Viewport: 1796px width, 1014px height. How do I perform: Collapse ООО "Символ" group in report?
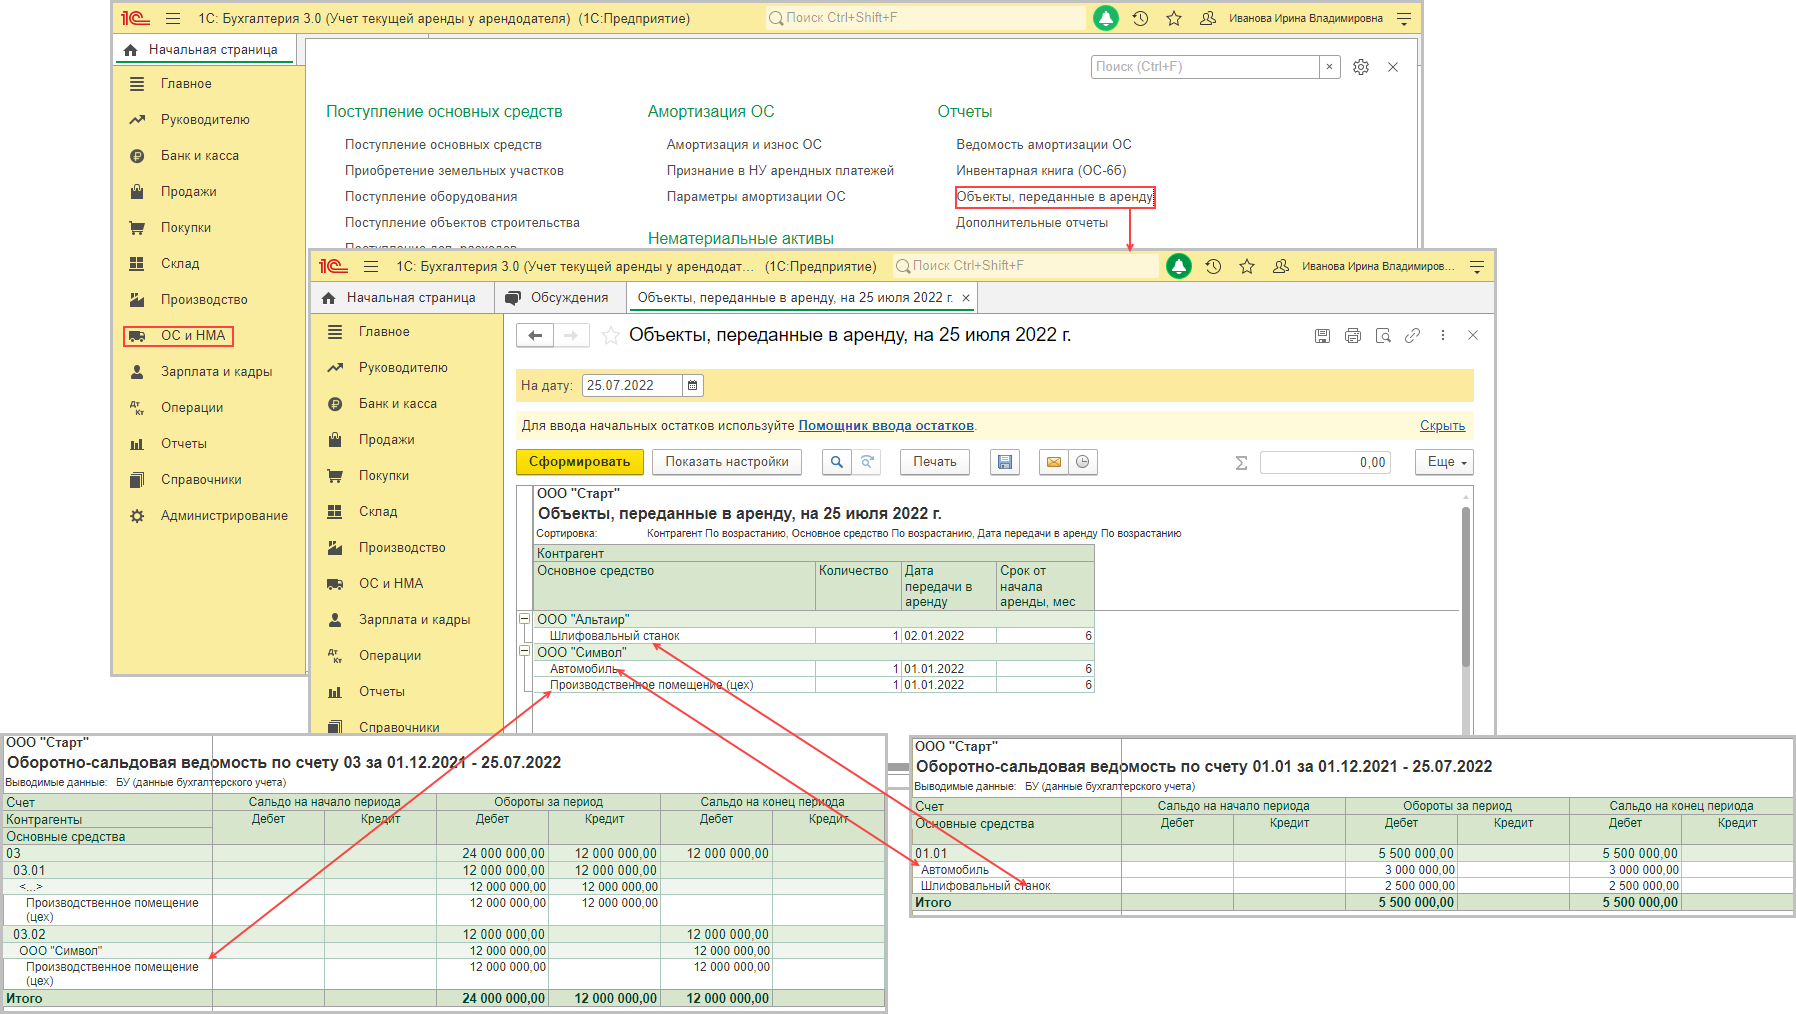coord(524,651)
